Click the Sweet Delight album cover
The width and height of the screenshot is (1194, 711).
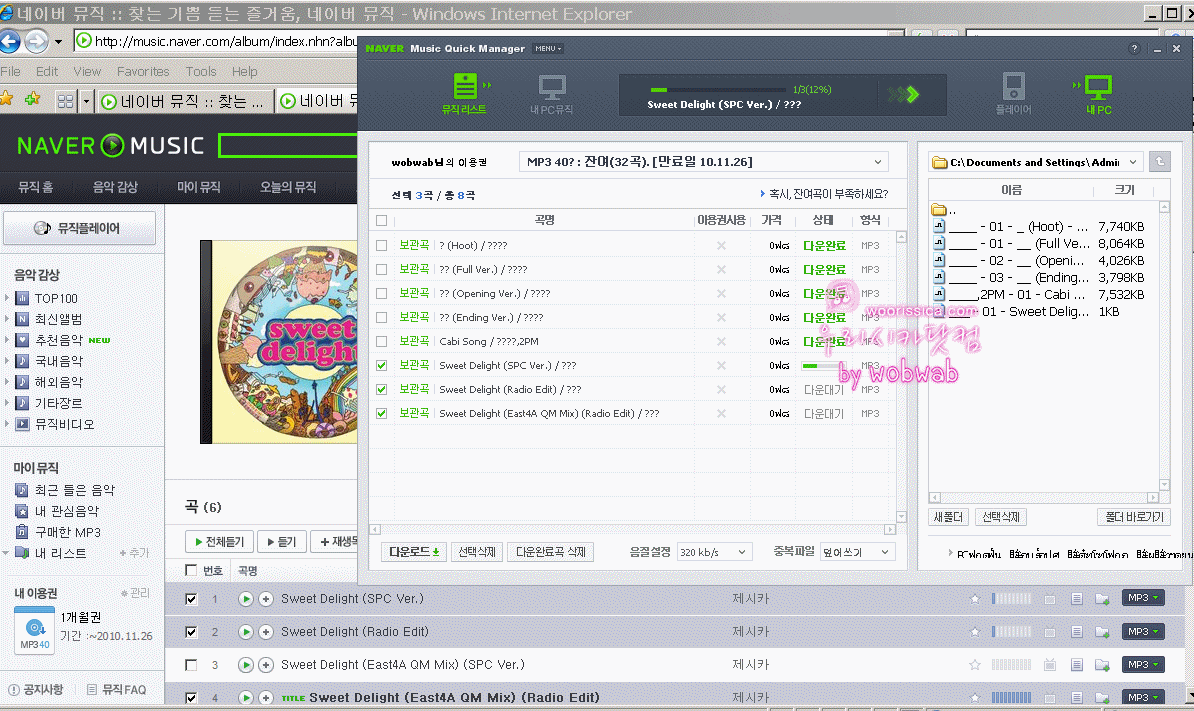pos(279,341)
